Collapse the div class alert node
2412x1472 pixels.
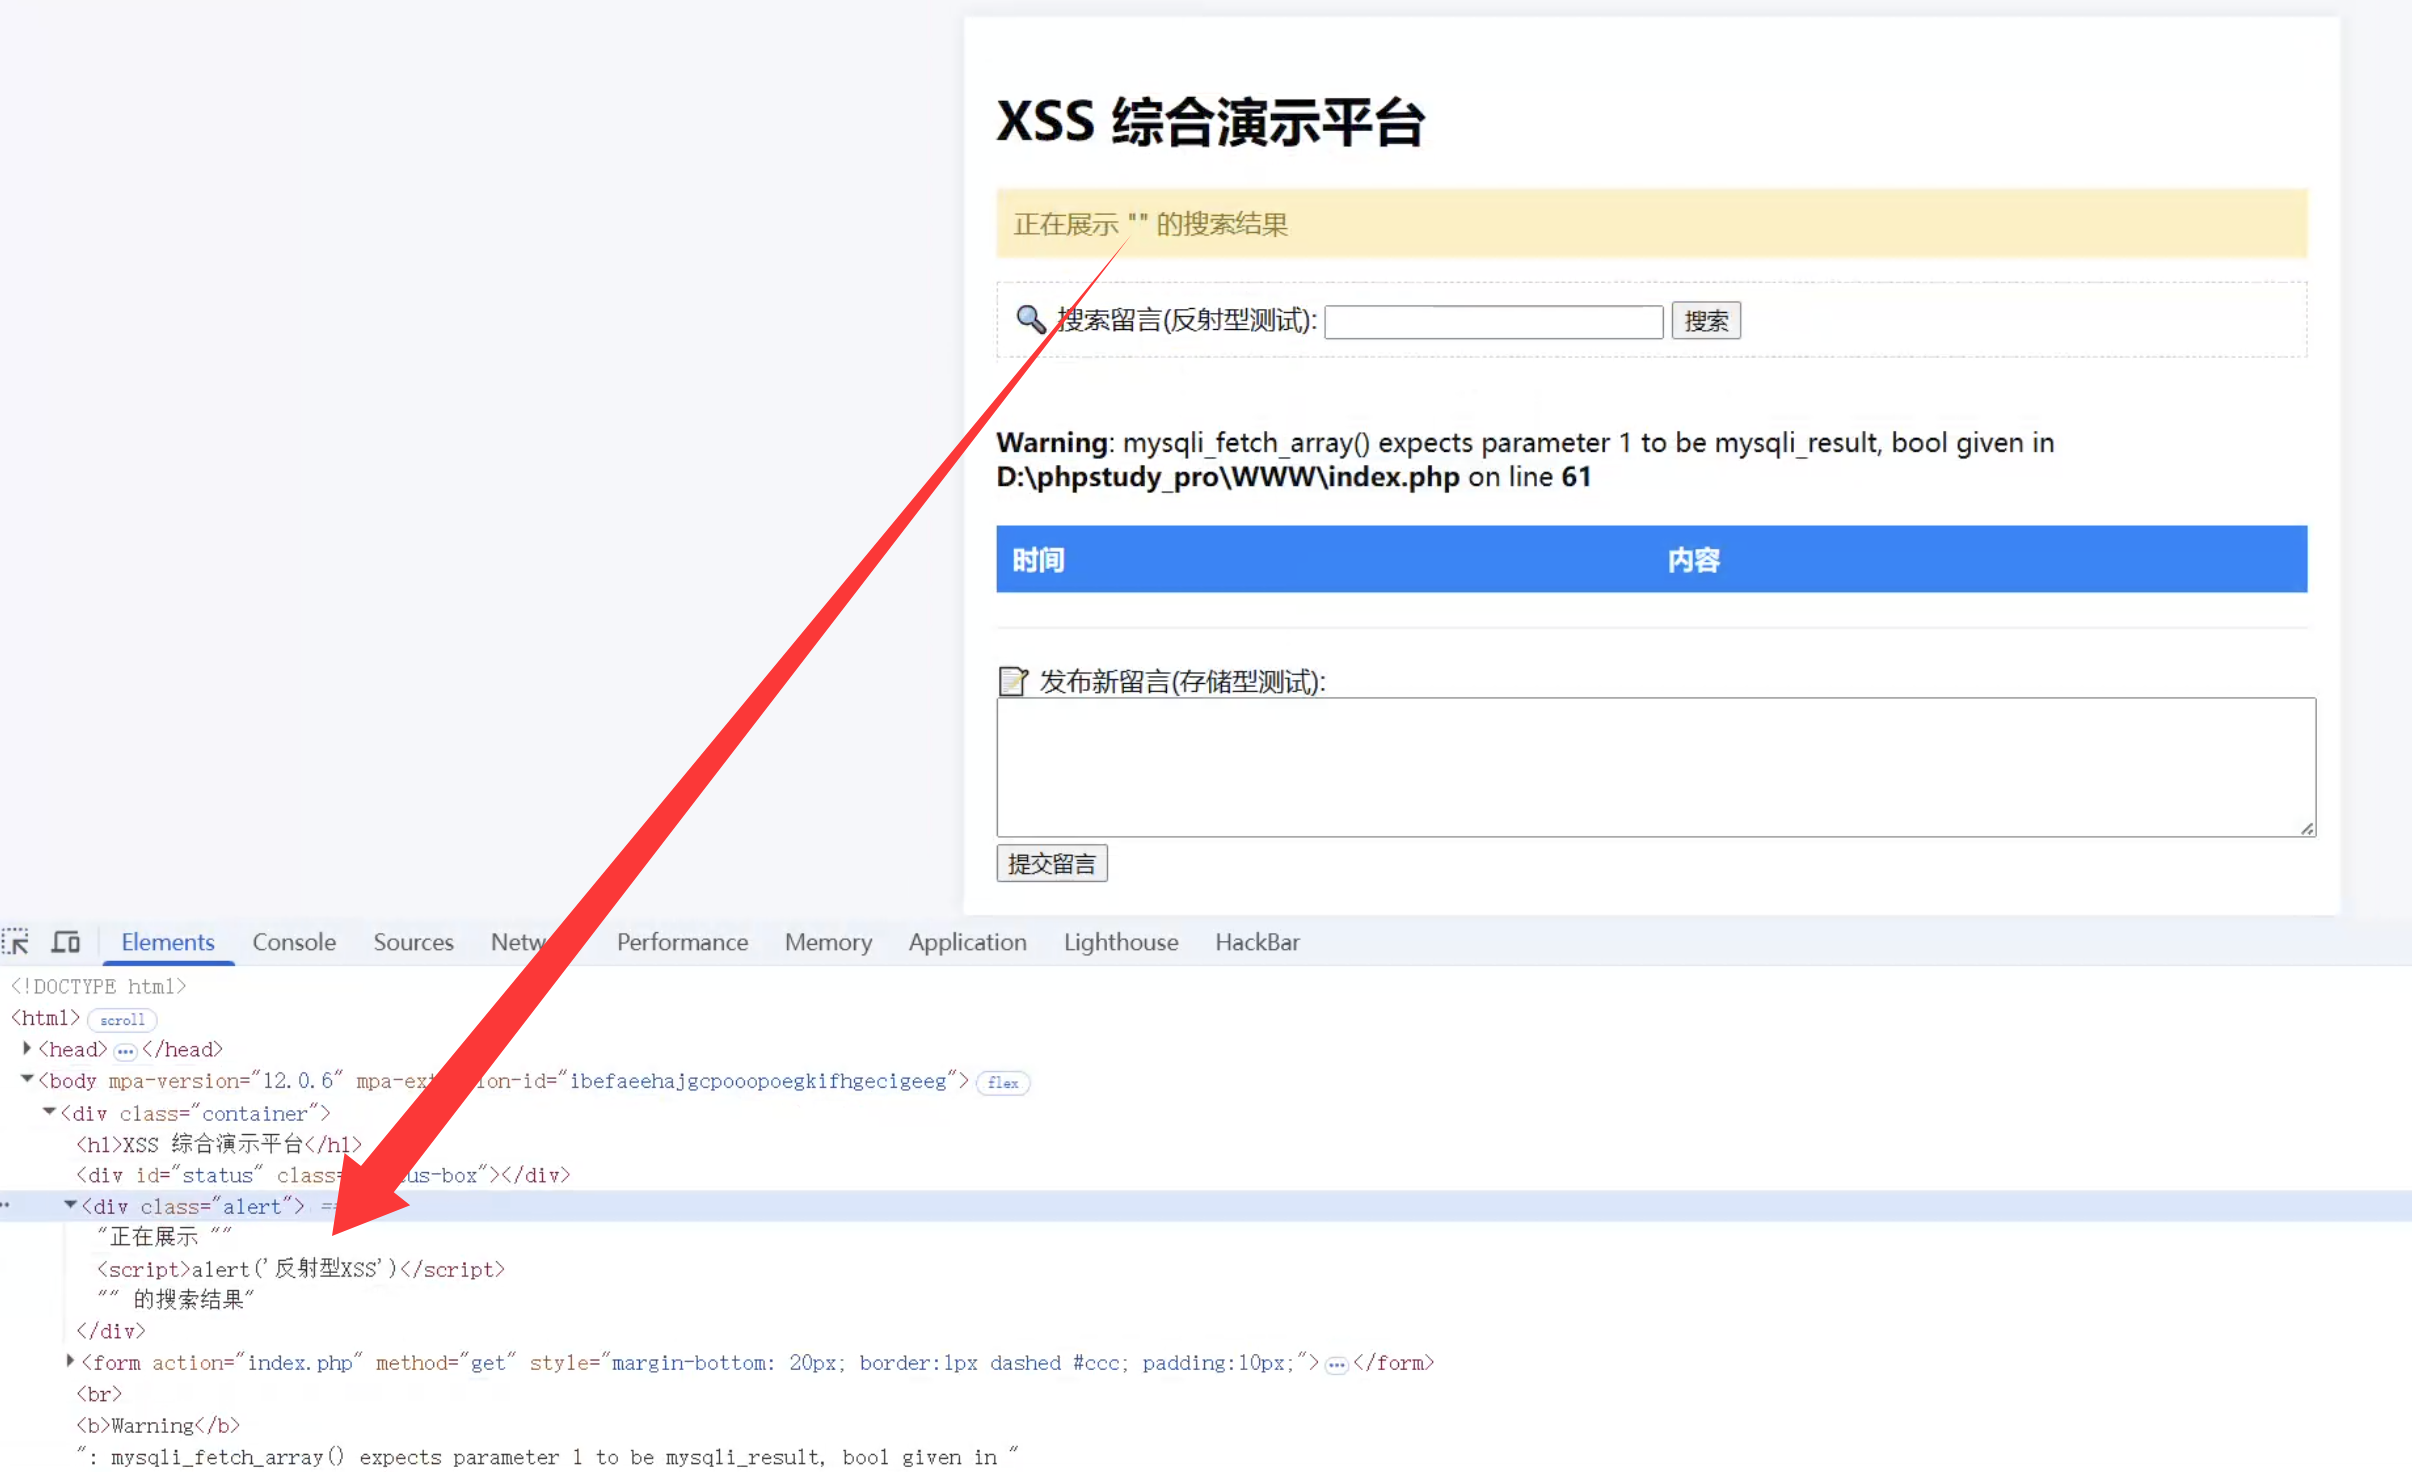(70, 1205)
